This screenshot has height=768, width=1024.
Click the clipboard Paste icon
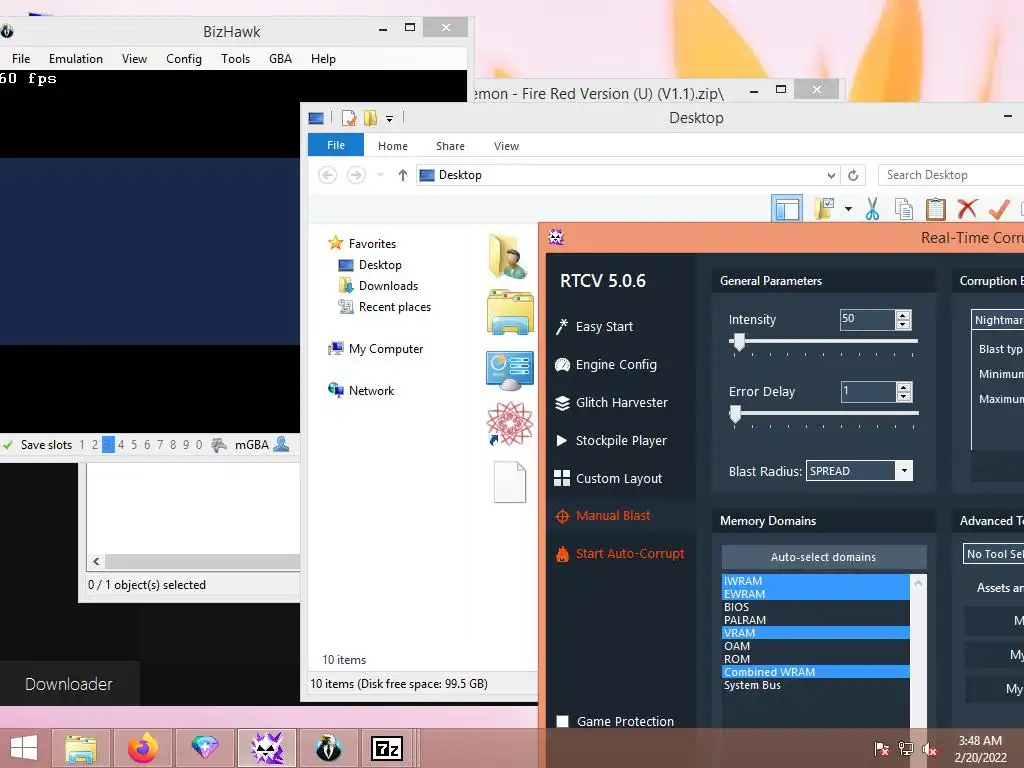[936, 209]
